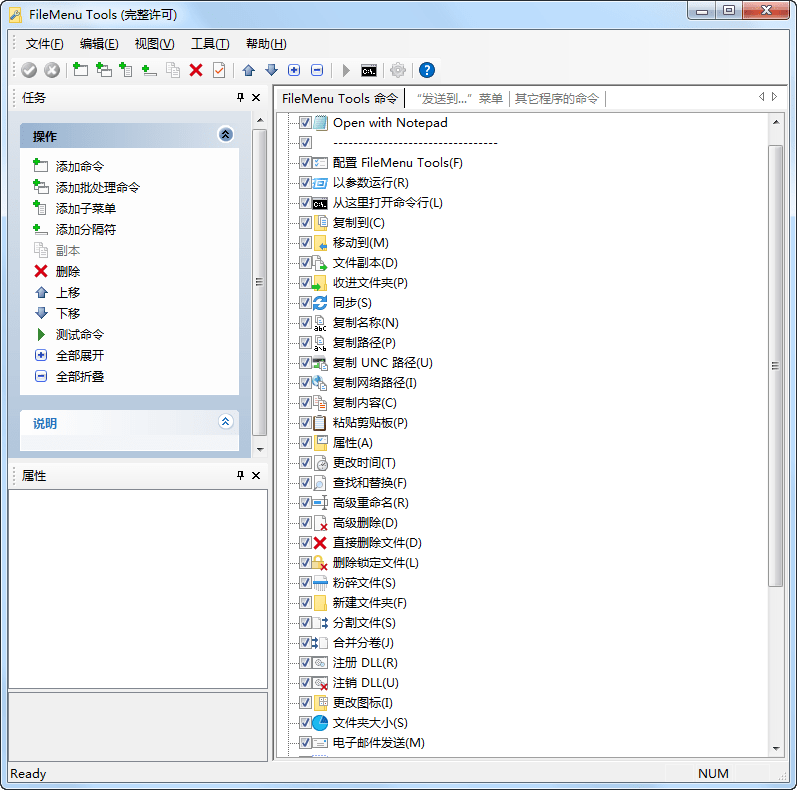Image resolution: width=797 pixels, height=790 pixels.
Task: Toggle the 新建文件夹(F) checkbox
Action: click(305, 603)
